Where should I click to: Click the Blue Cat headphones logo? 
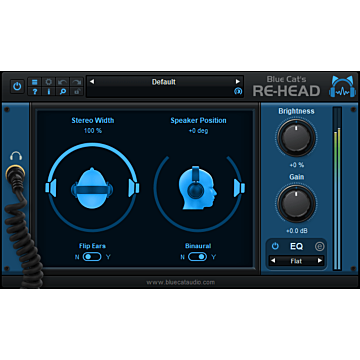342,86
